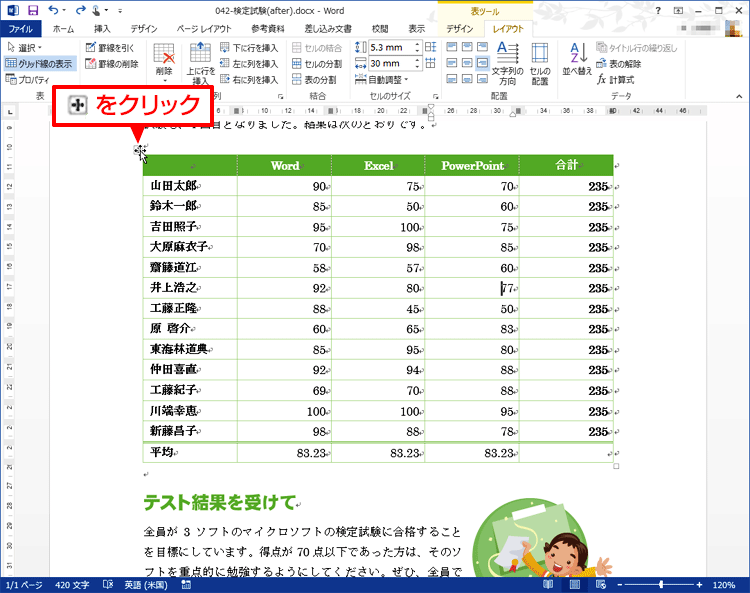
Task: Set Align Center Right cell alignment
Action: (483, 63)
